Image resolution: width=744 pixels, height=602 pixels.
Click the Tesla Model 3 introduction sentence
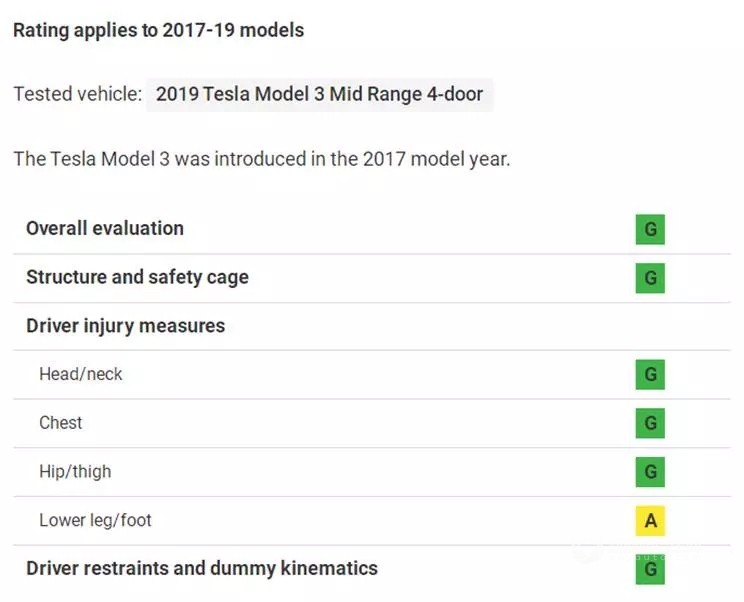[261, 159]
